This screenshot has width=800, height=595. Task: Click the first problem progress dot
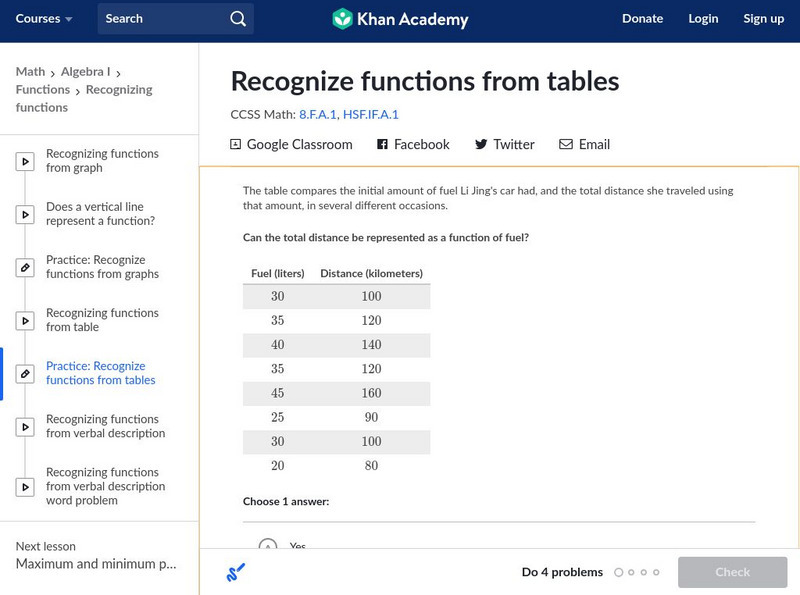[619, 573]
